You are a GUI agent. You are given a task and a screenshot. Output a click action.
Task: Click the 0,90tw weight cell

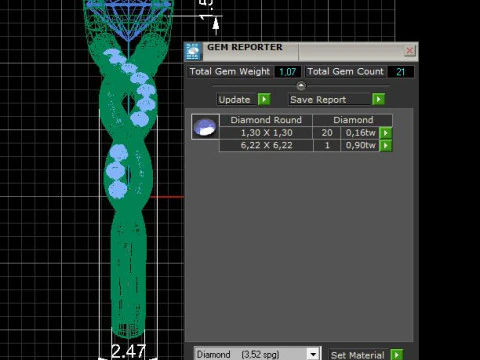[x=360, y=145]
